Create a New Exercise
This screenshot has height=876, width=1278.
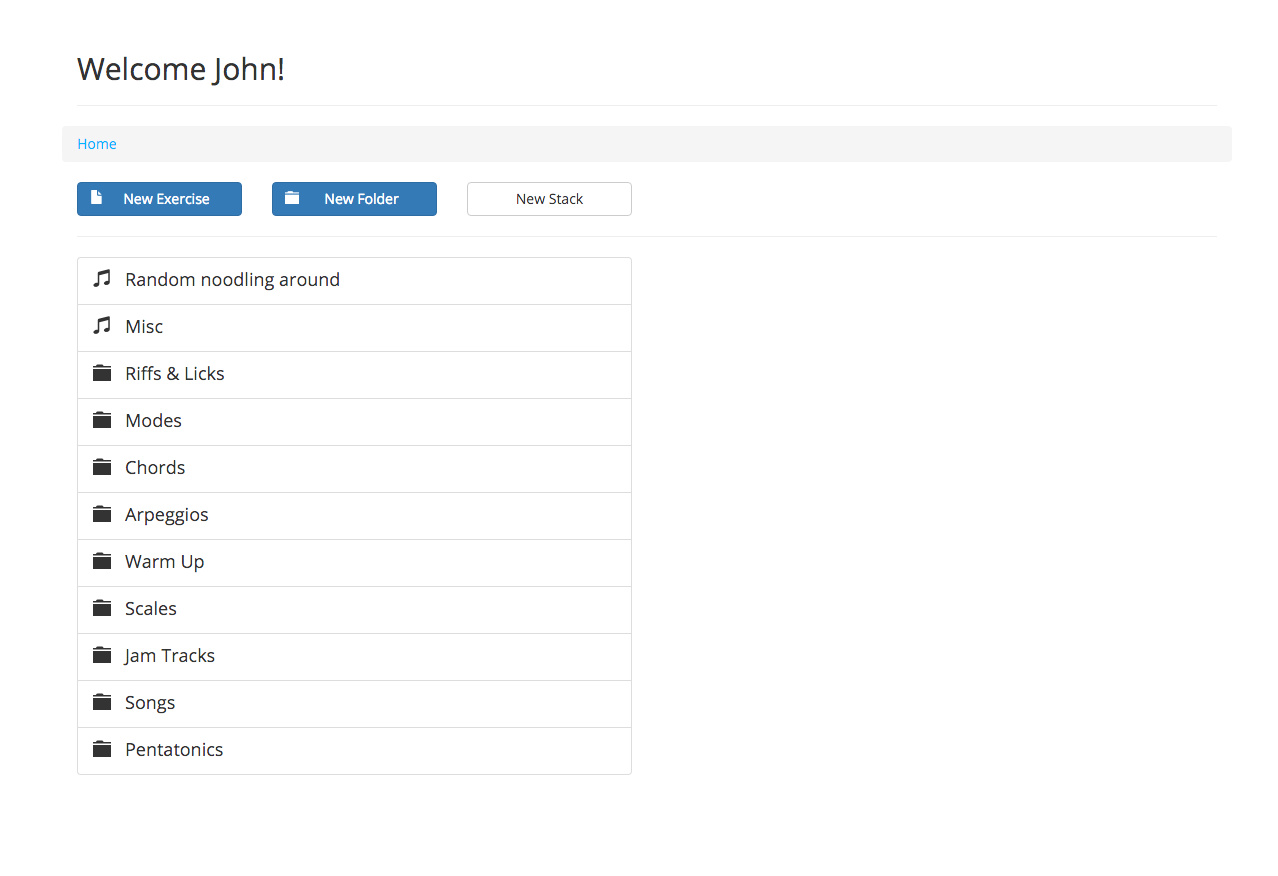pos(159,199)
